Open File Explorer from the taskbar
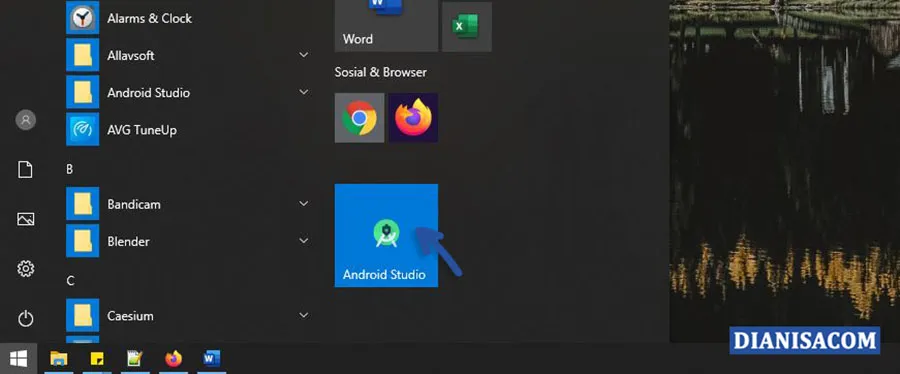The width and height of the screenshot is (900, 374). pos(59,359)
